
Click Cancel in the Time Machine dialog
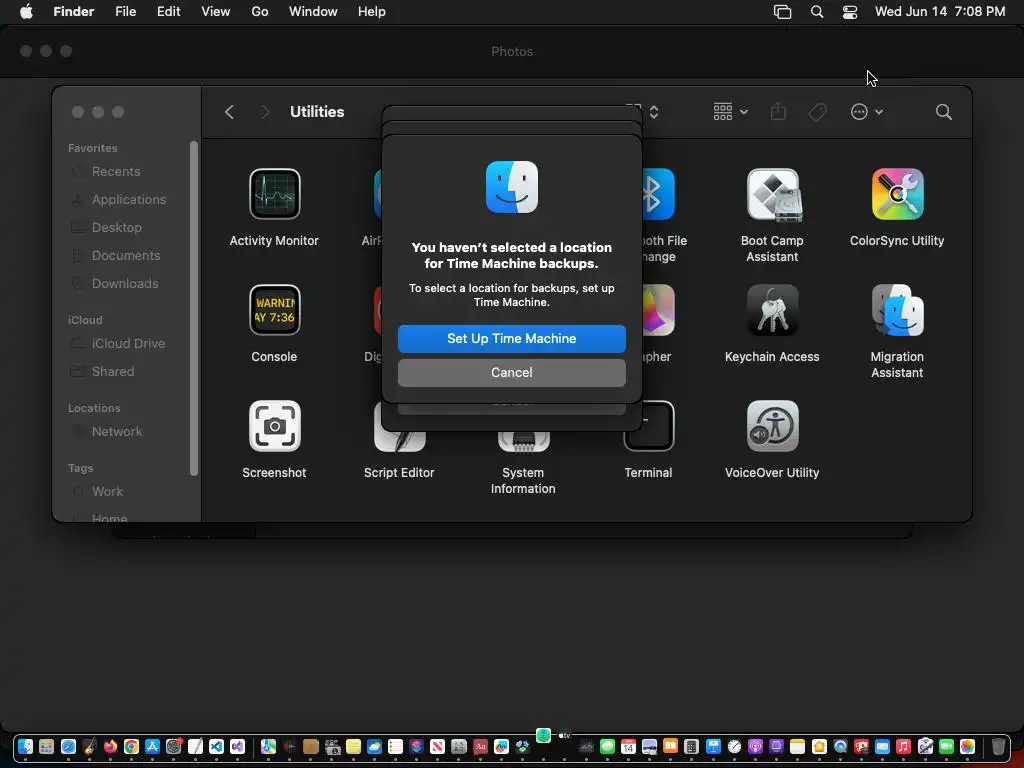point(511,372)
